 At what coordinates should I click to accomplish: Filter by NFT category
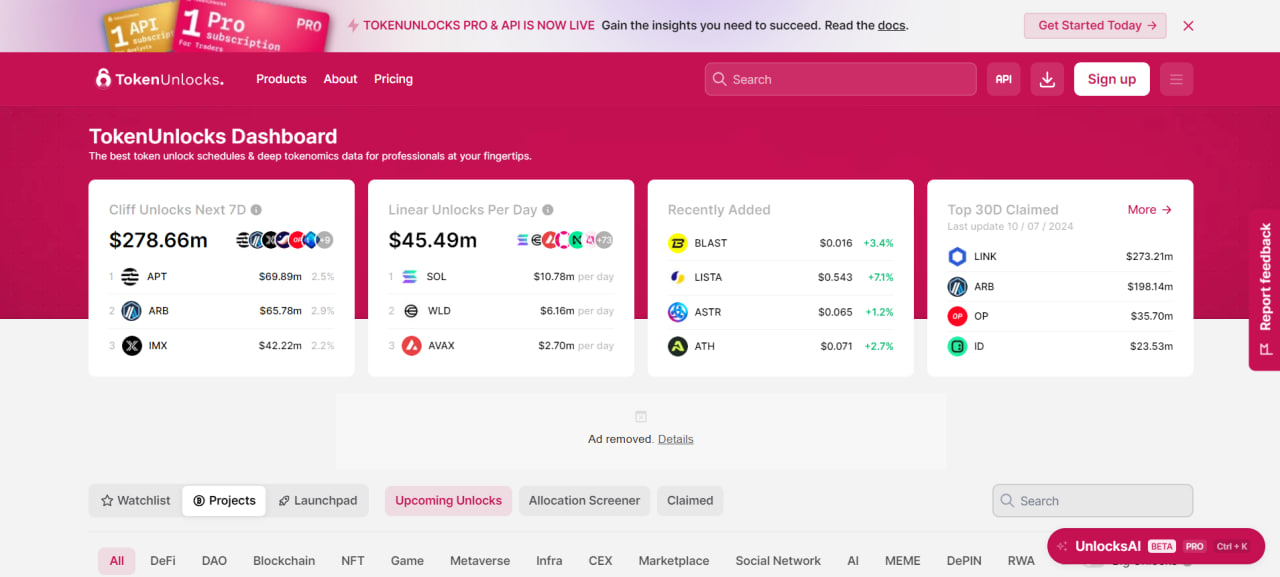click(353, 561)
